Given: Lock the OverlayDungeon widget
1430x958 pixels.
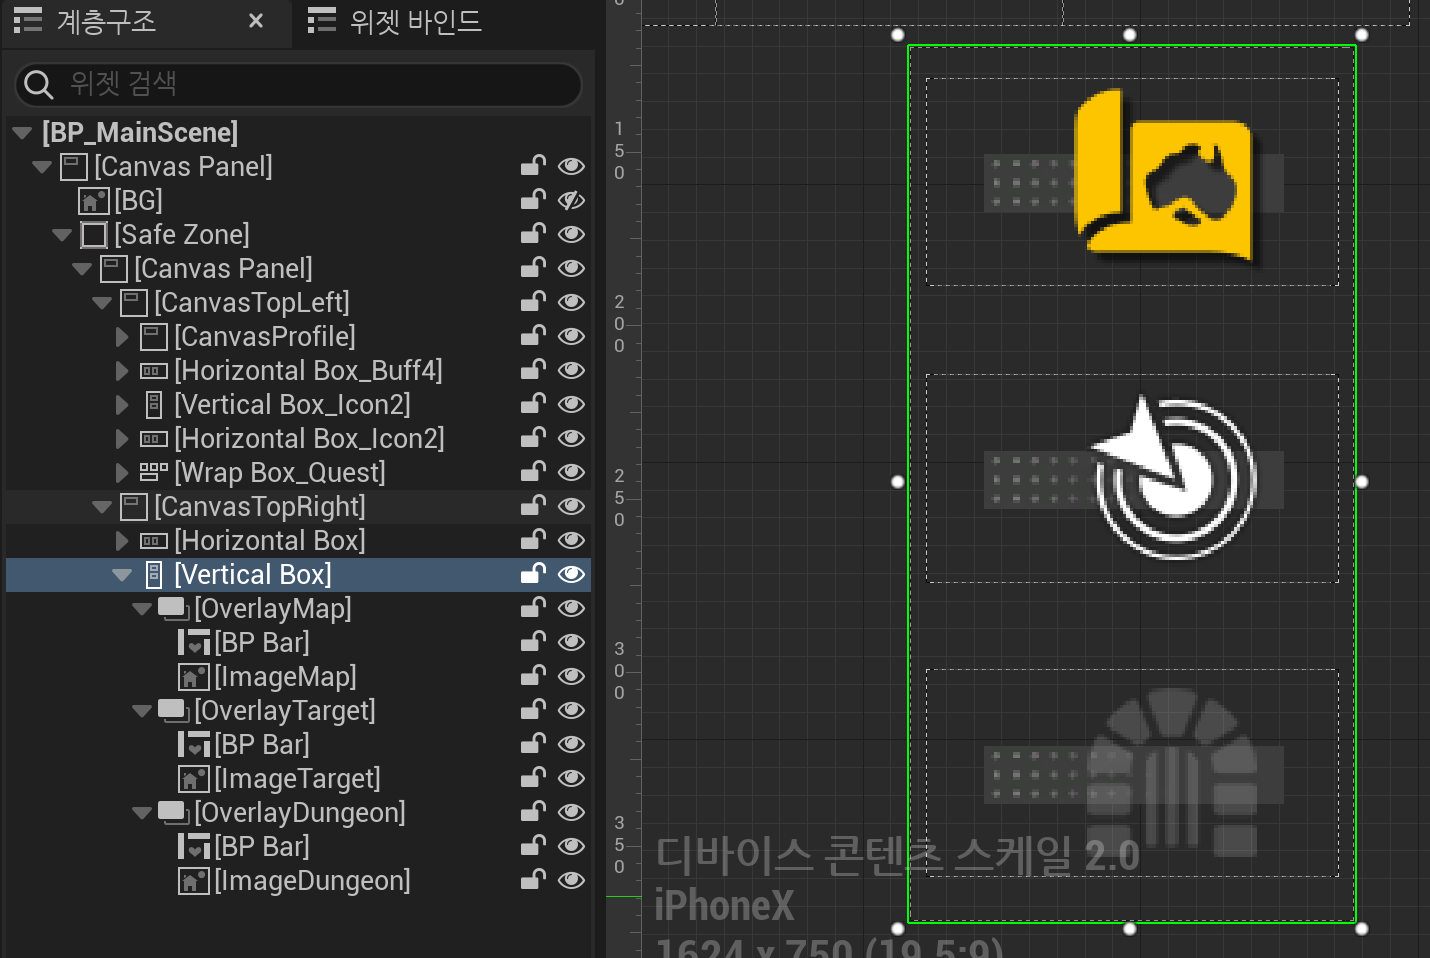Looking at the screenshot, I should (533, 811).
